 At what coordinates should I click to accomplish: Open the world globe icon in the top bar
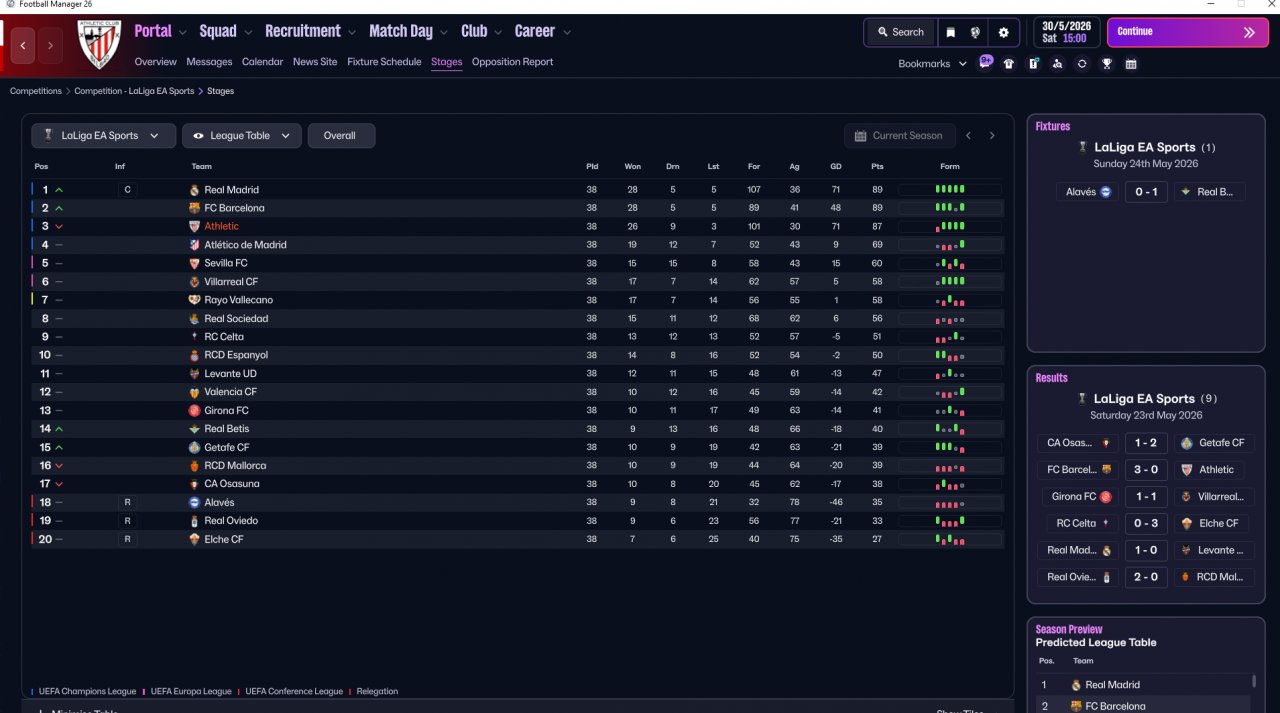point(975,32)
